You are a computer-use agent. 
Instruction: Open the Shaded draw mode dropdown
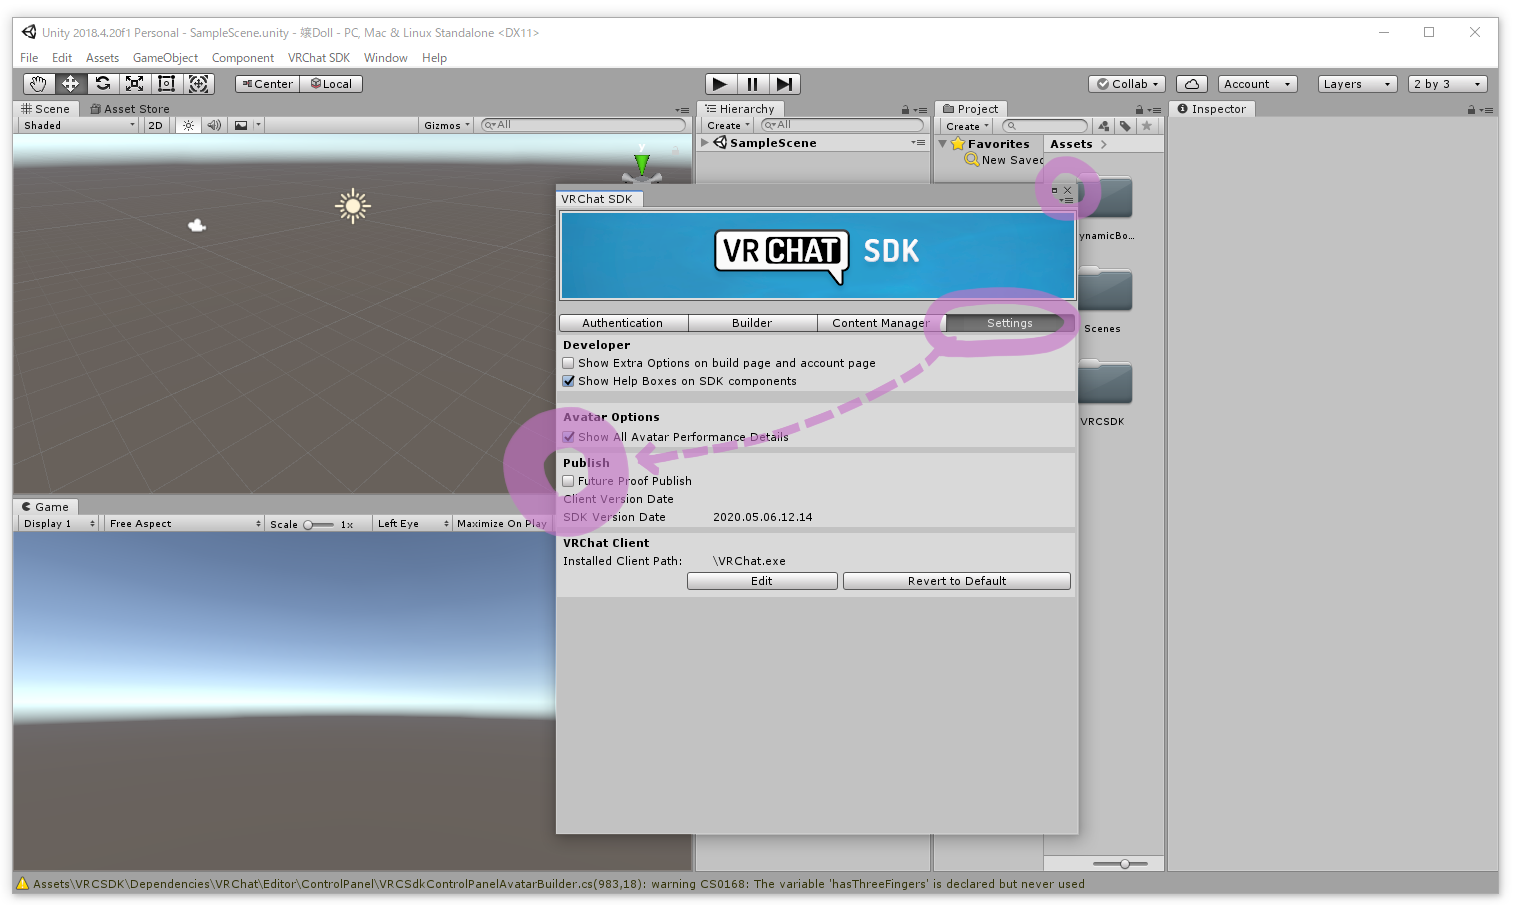coord(79,125)
